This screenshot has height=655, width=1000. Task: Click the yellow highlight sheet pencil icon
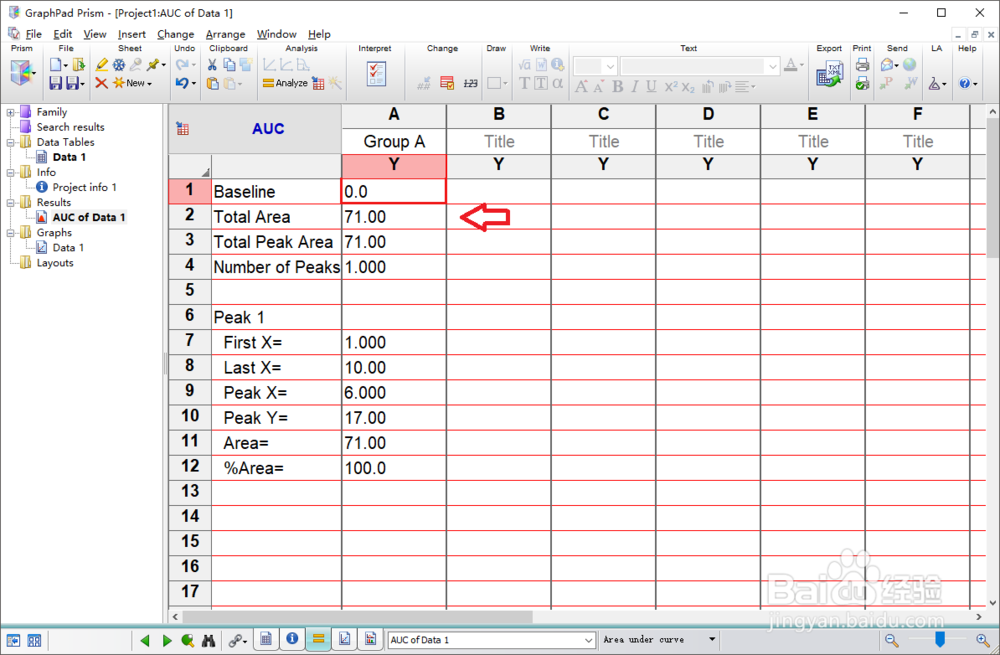(x=101, y=65)
